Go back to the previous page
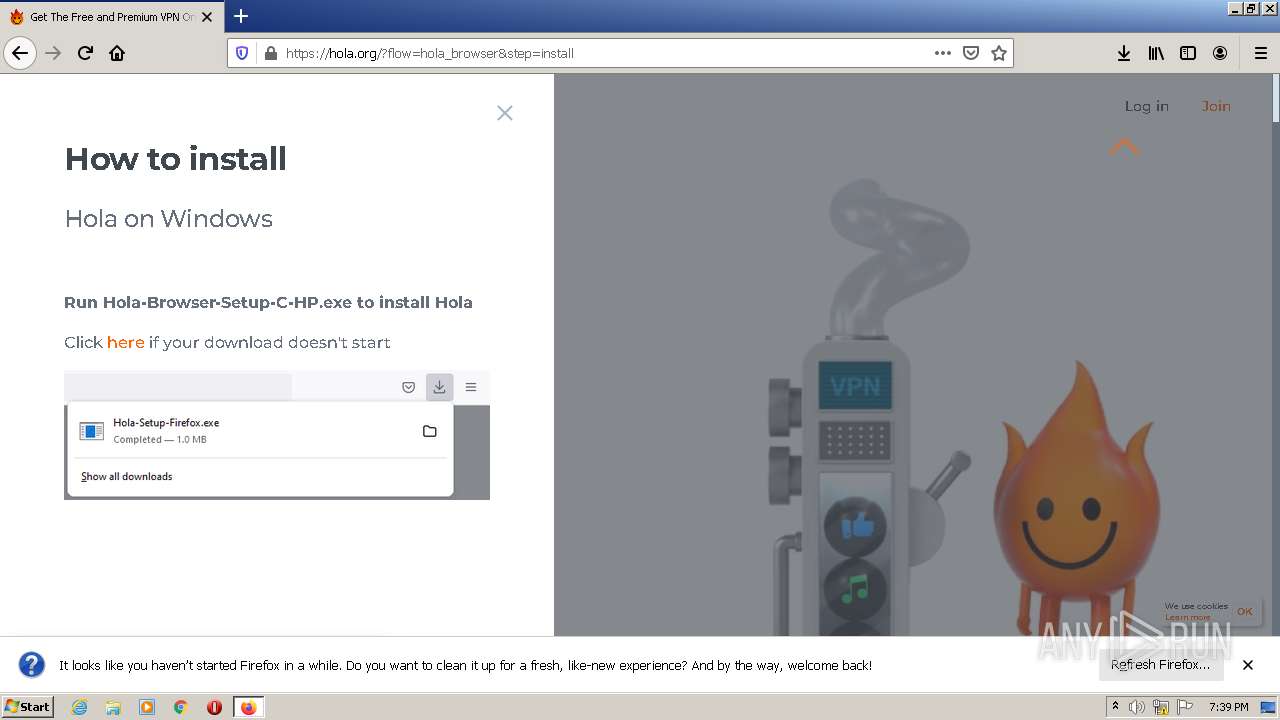Viewport: 1280px width, 720px height. coord(20,53)
